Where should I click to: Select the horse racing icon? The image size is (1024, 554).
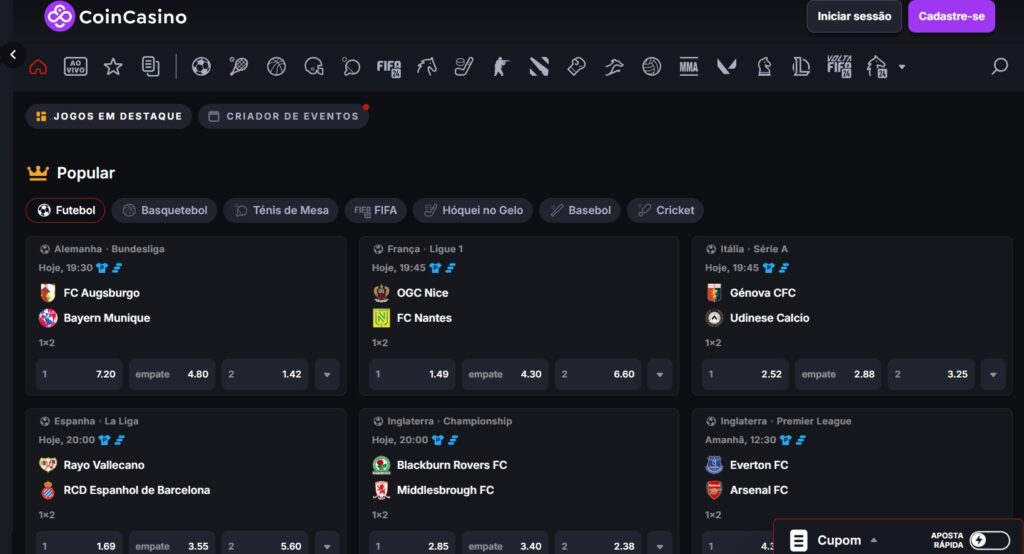pyautogui.click(x=426, y=67)
